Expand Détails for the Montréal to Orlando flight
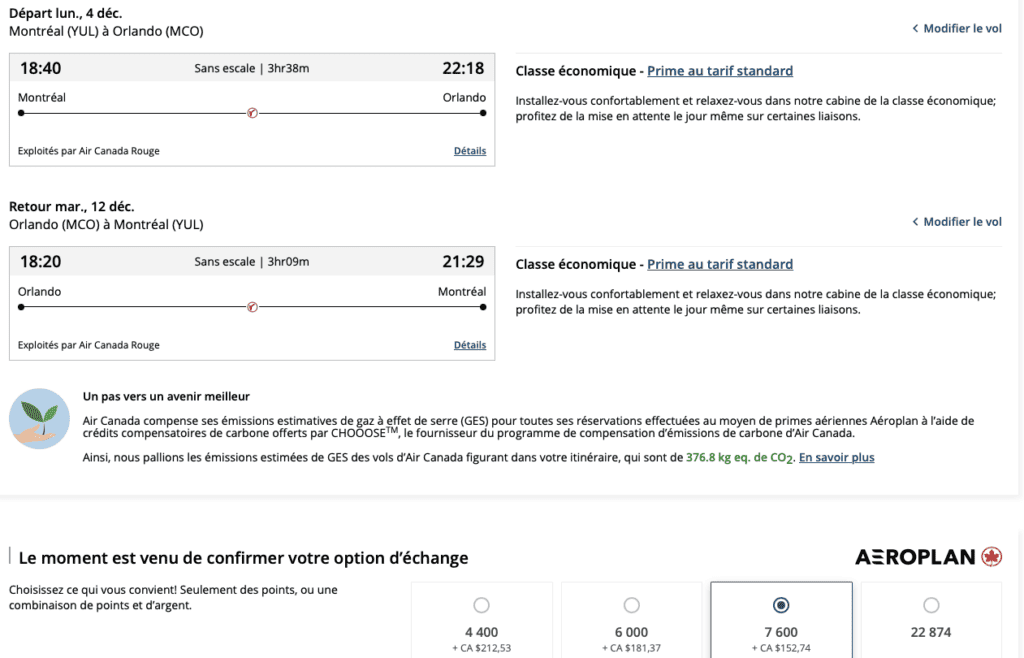Screen dimensions: 1024x658 (469, 151)
